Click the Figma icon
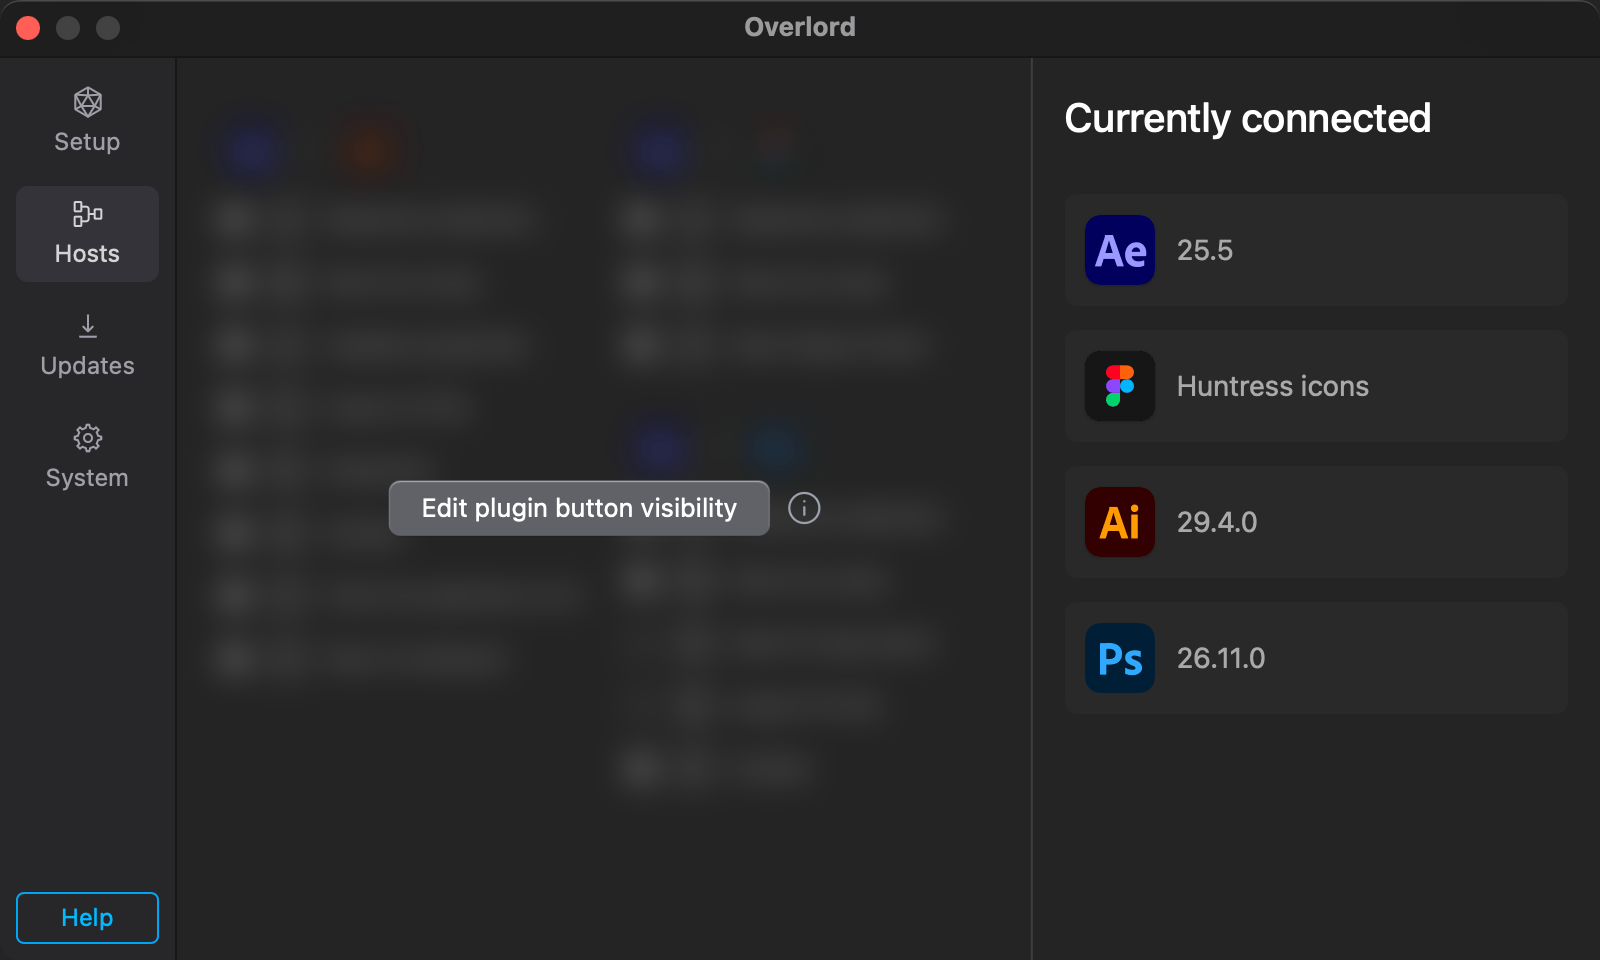This screenshot has width=1600, height=960. (1120, 386)
